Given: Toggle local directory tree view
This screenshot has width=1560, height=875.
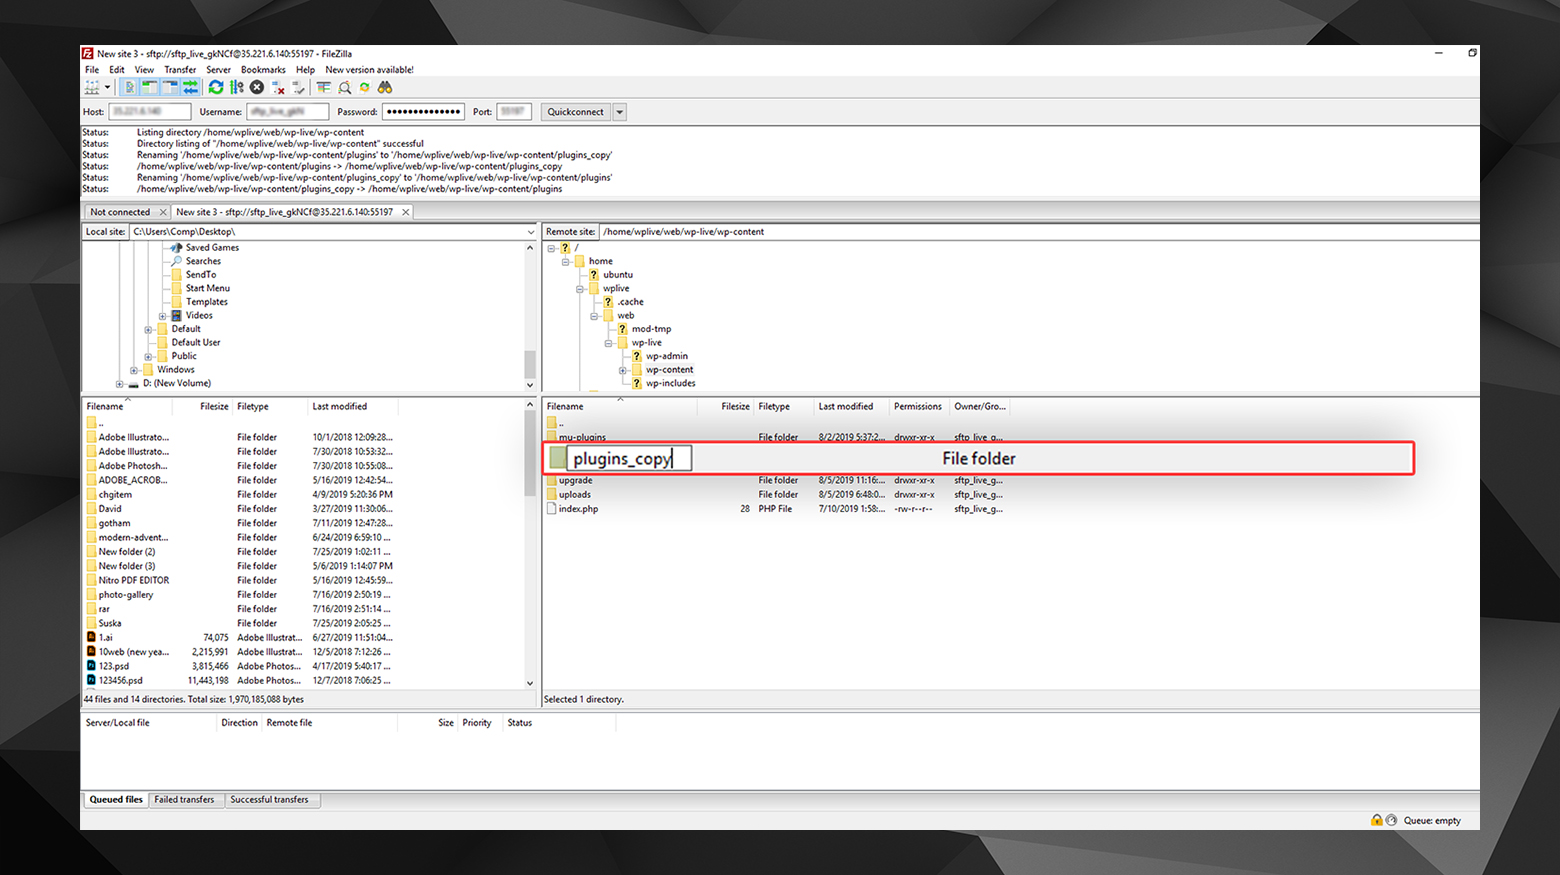Looking at the screenshot, I should (149, 88).
